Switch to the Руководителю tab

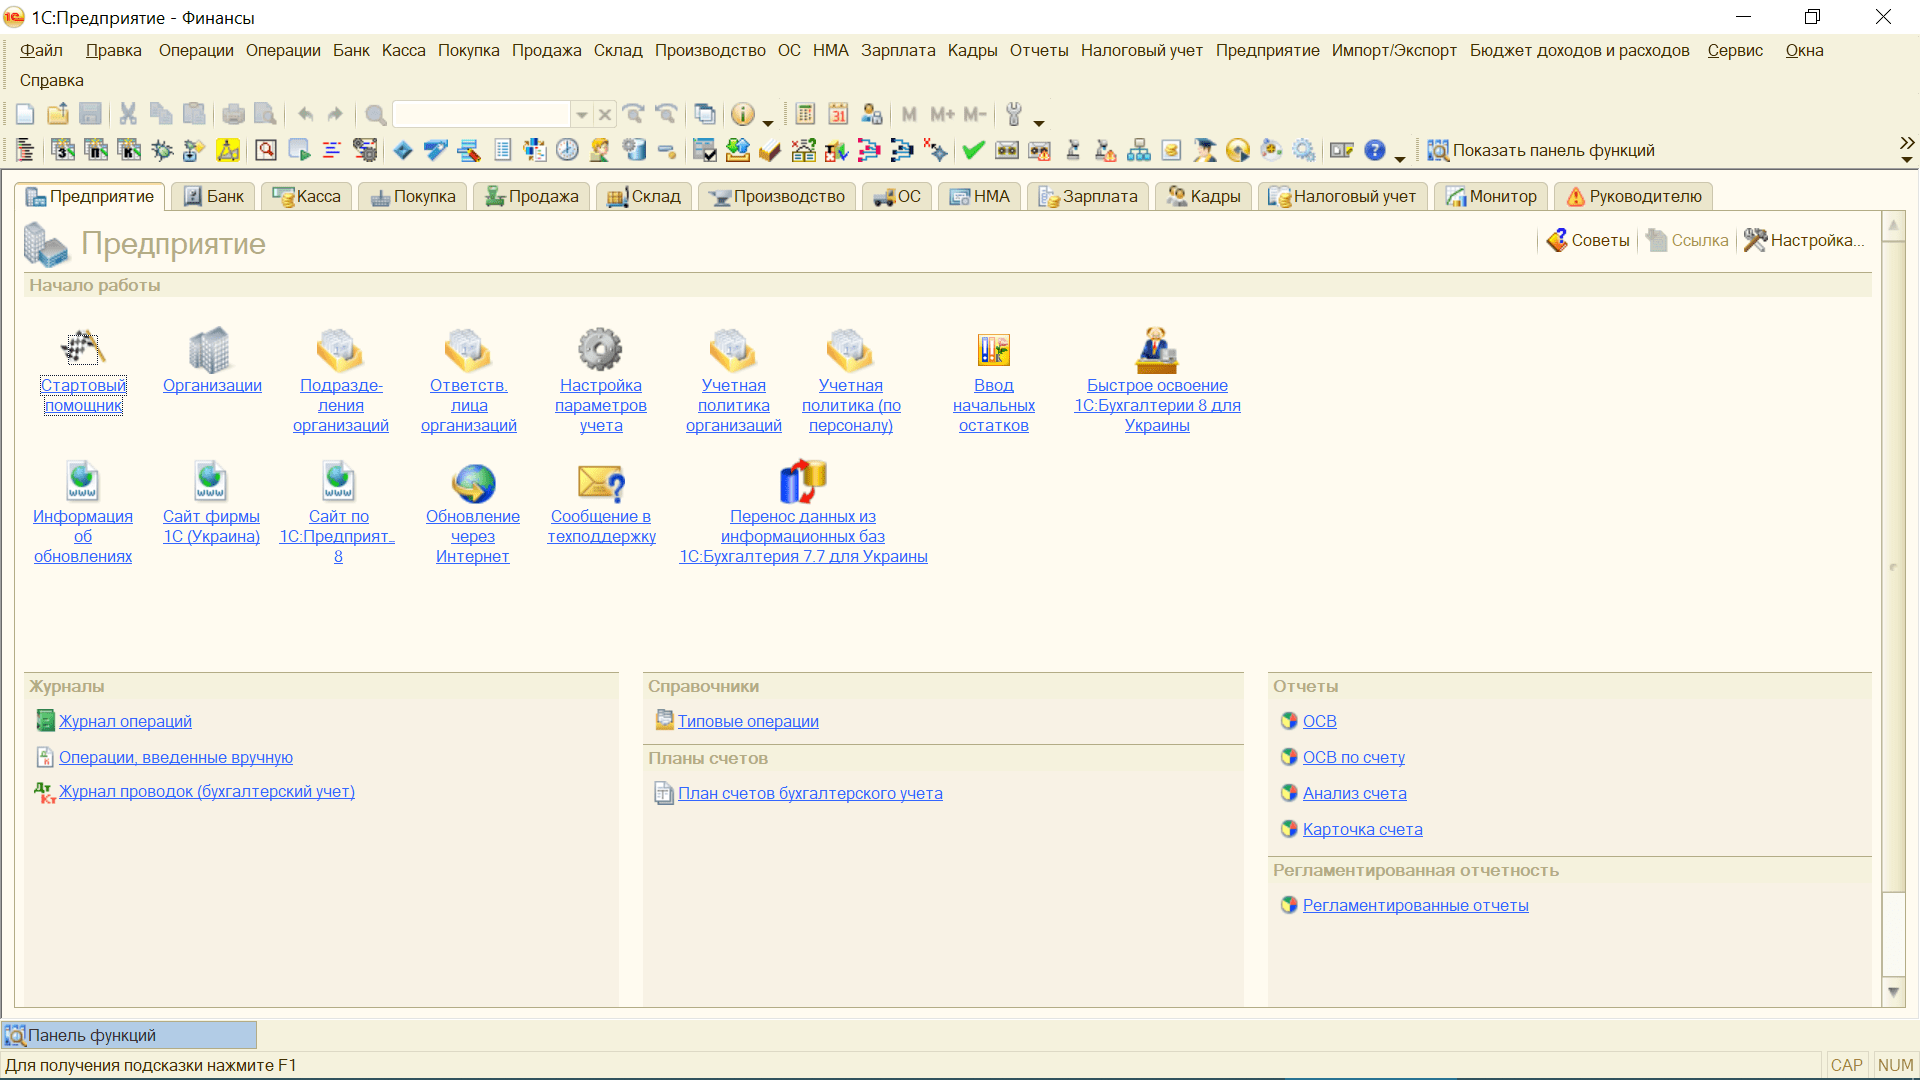click(x=1634, y=196)
